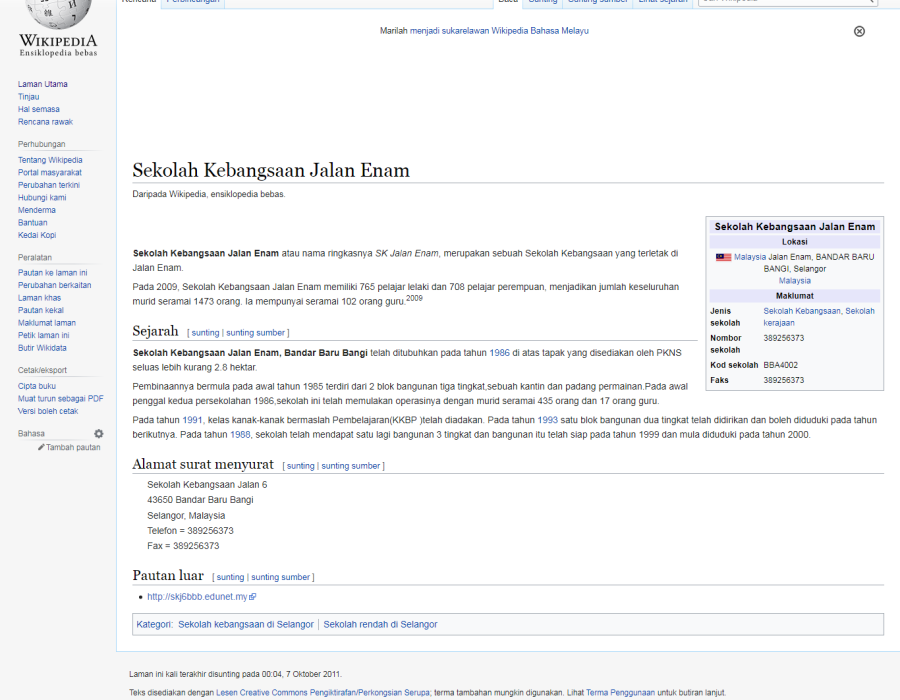
Task: Click sunting for Pautan luar section
Action: click(x=230, y=577)
